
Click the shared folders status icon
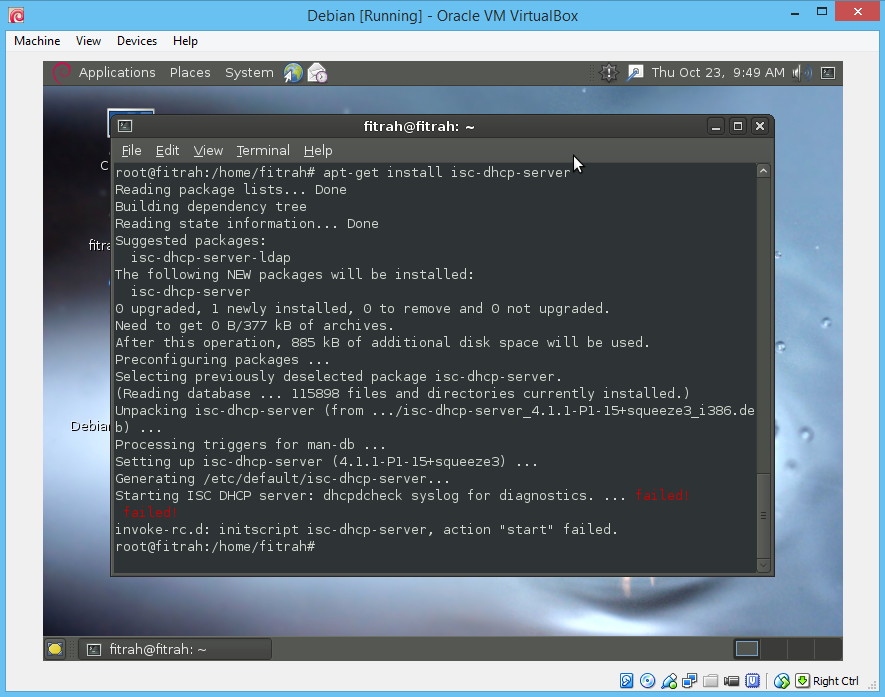[710, 681]
